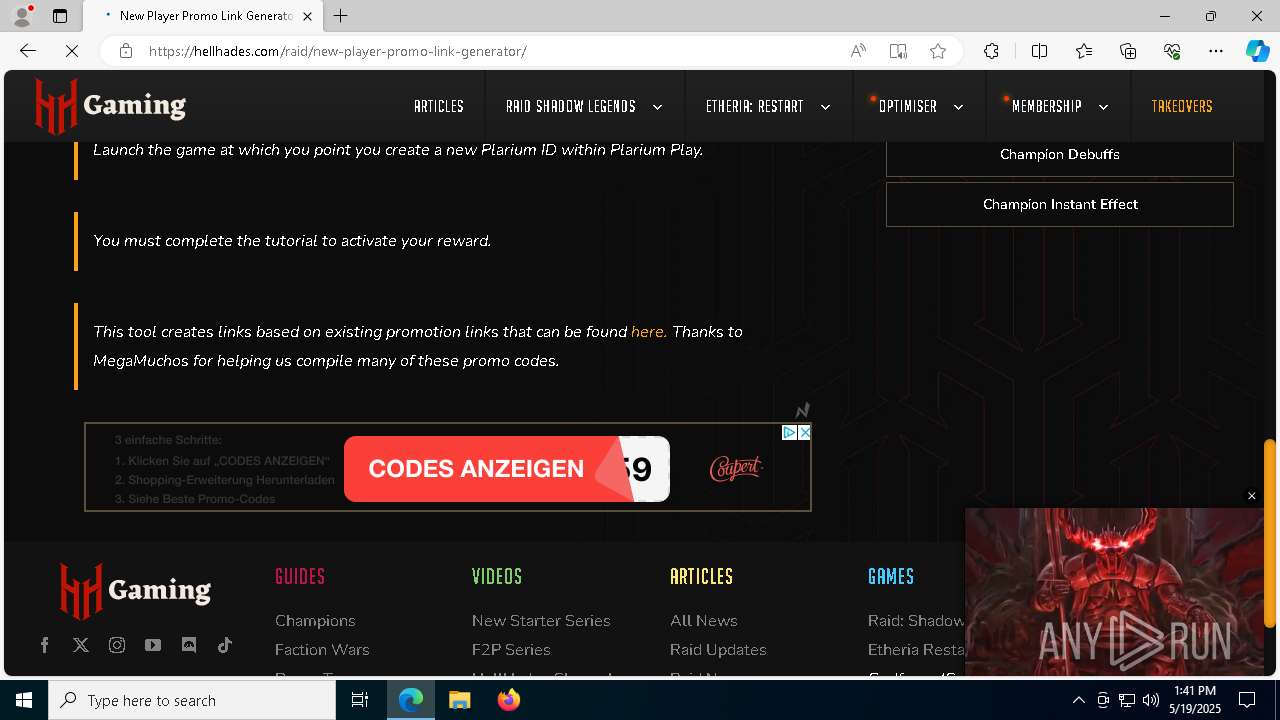Open Split screen view
The width and height of the screenshot is (1280, 720).
[x=1039, y=51]
